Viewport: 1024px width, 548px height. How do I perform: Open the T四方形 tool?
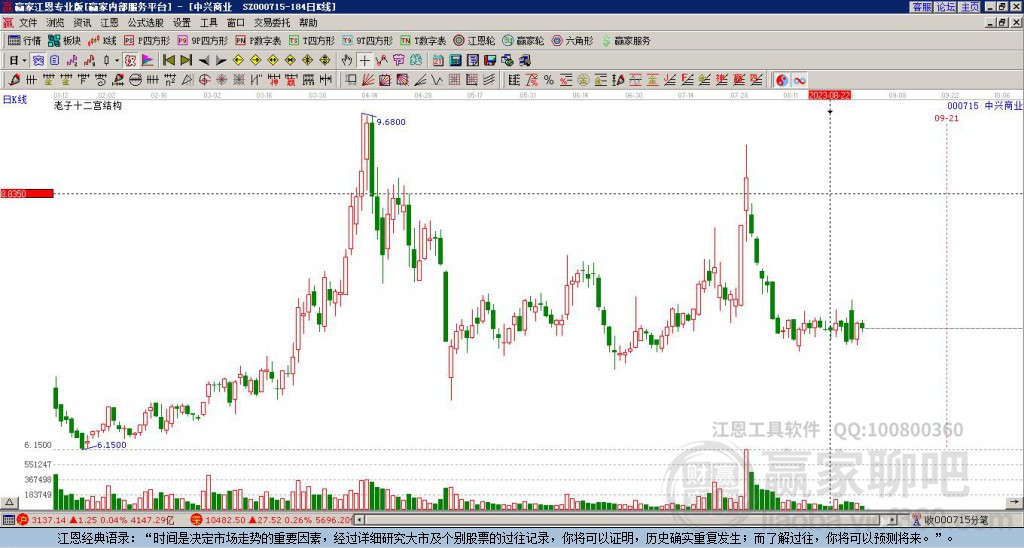312,40
